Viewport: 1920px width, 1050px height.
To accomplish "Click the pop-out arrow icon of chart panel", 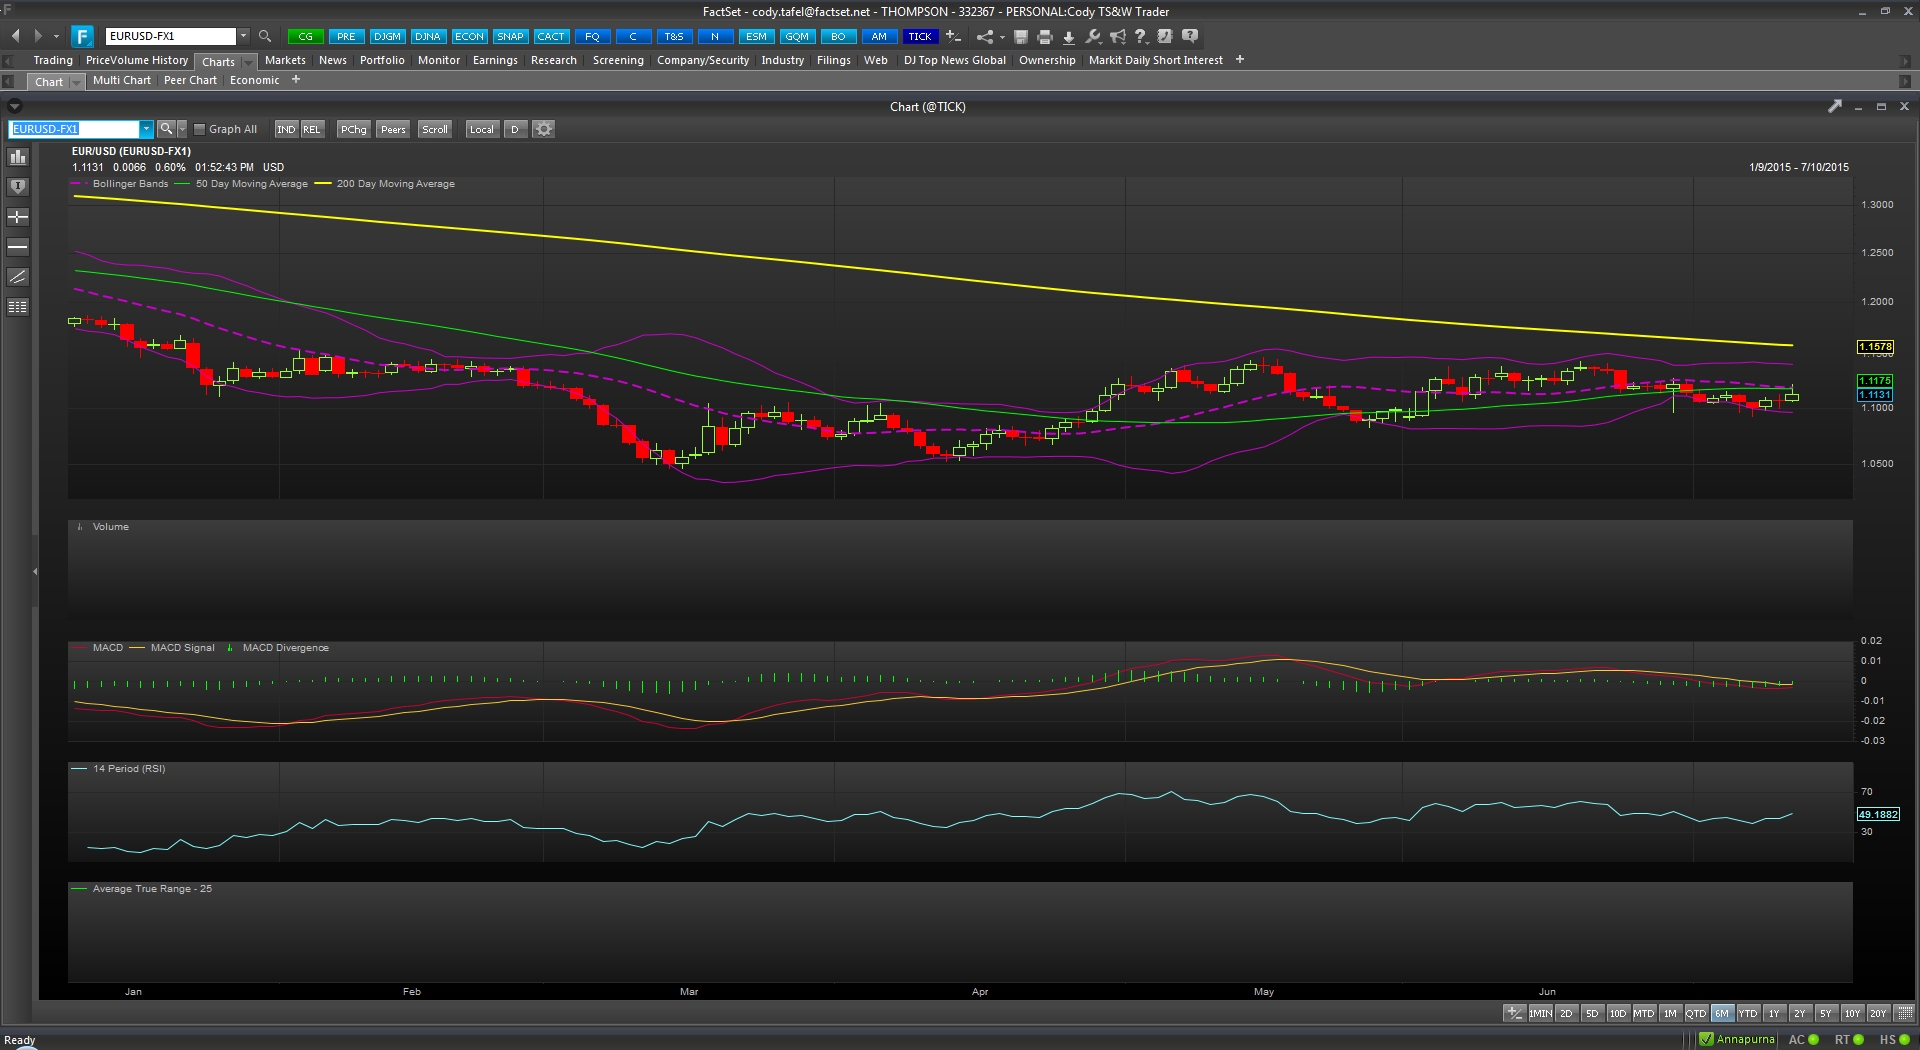I will (1834, 106).
